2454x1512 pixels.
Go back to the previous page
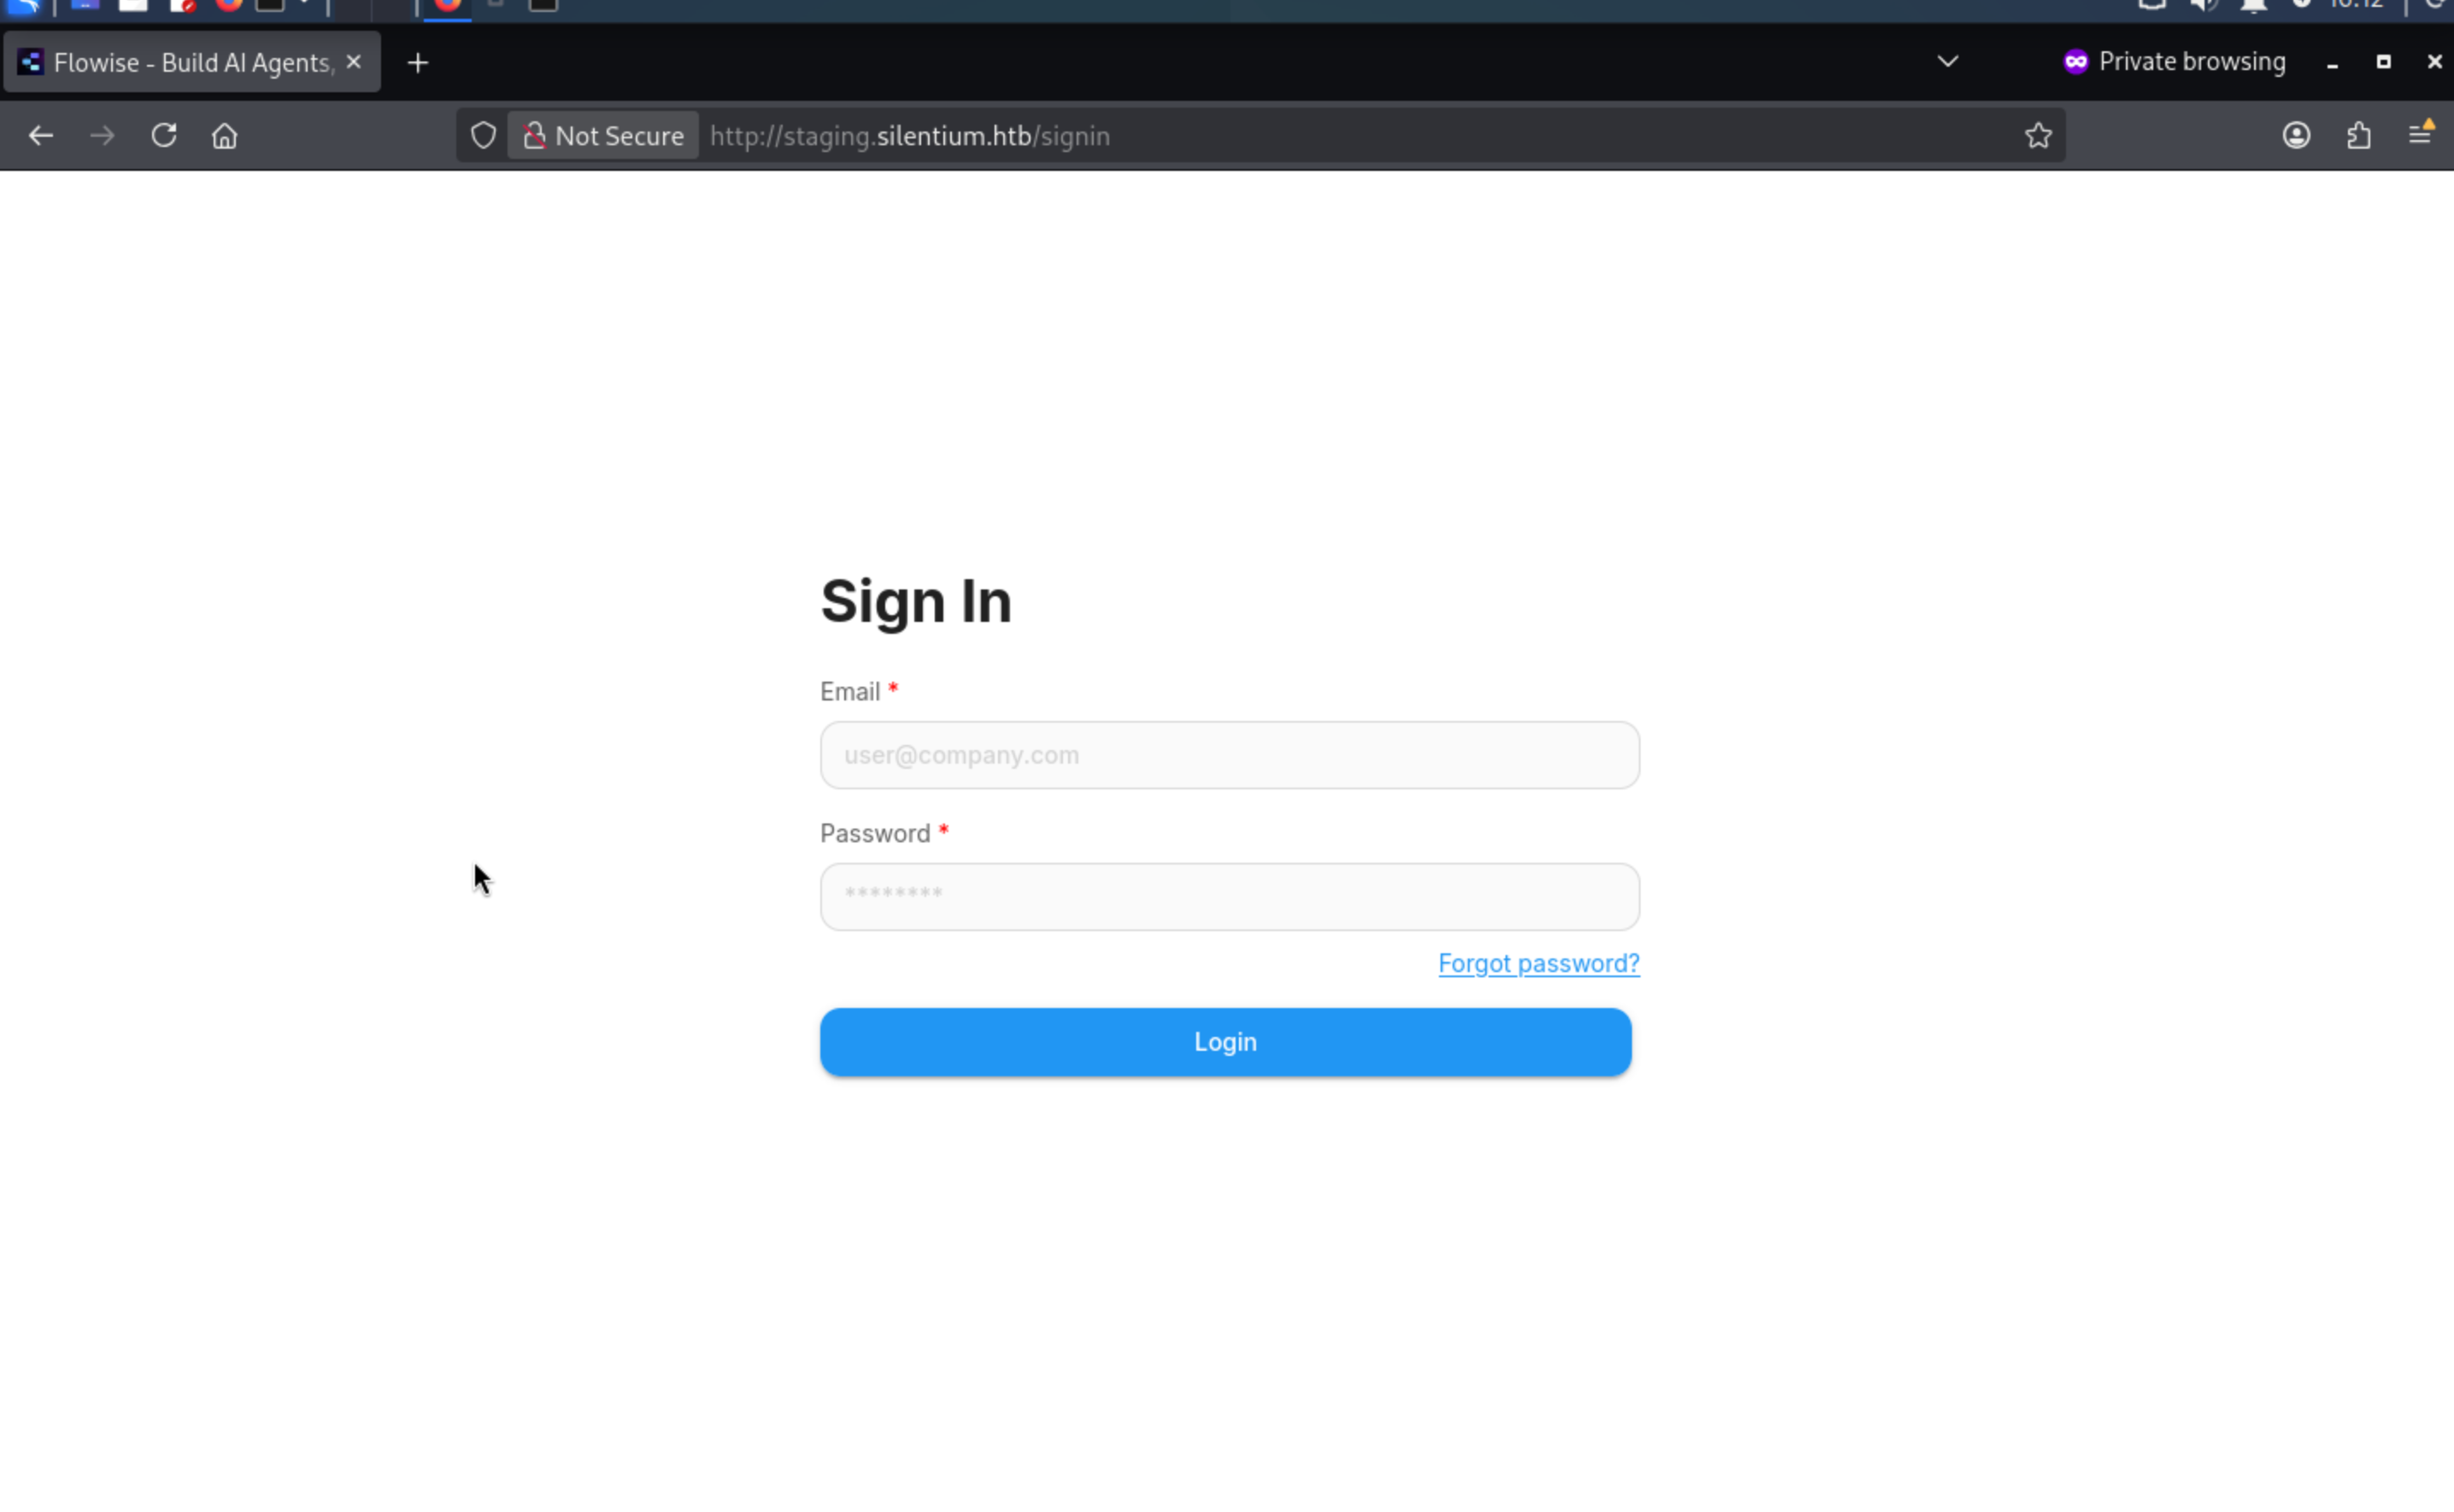(41, 136)
